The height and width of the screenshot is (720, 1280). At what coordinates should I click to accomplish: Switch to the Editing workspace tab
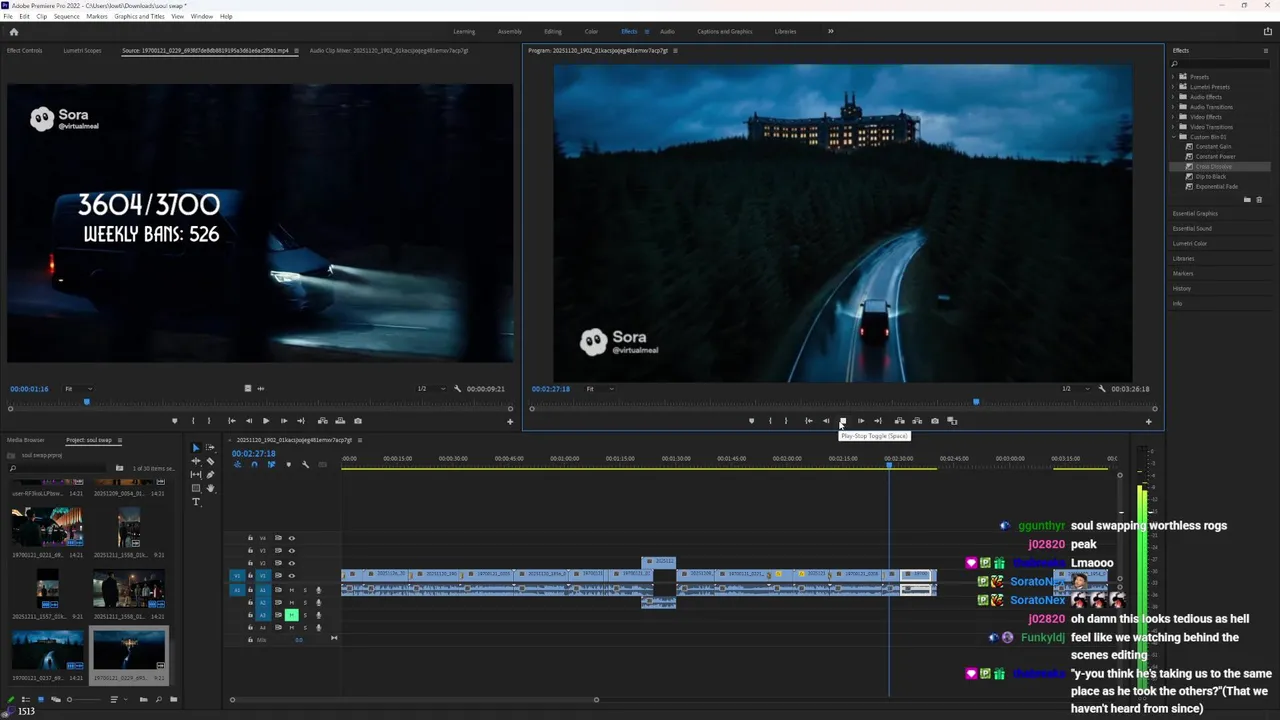point(553,31)
